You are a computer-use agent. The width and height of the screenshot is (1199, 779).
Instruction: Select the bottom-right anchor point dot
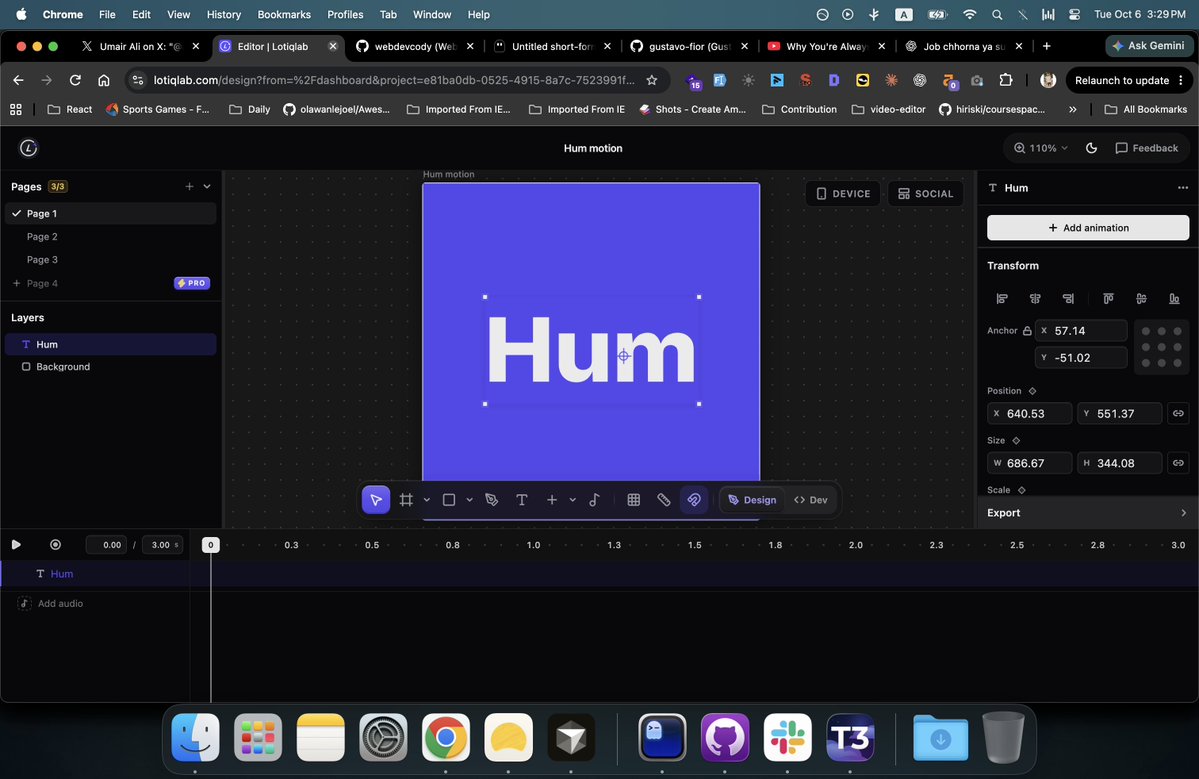tap(1178, 363)
